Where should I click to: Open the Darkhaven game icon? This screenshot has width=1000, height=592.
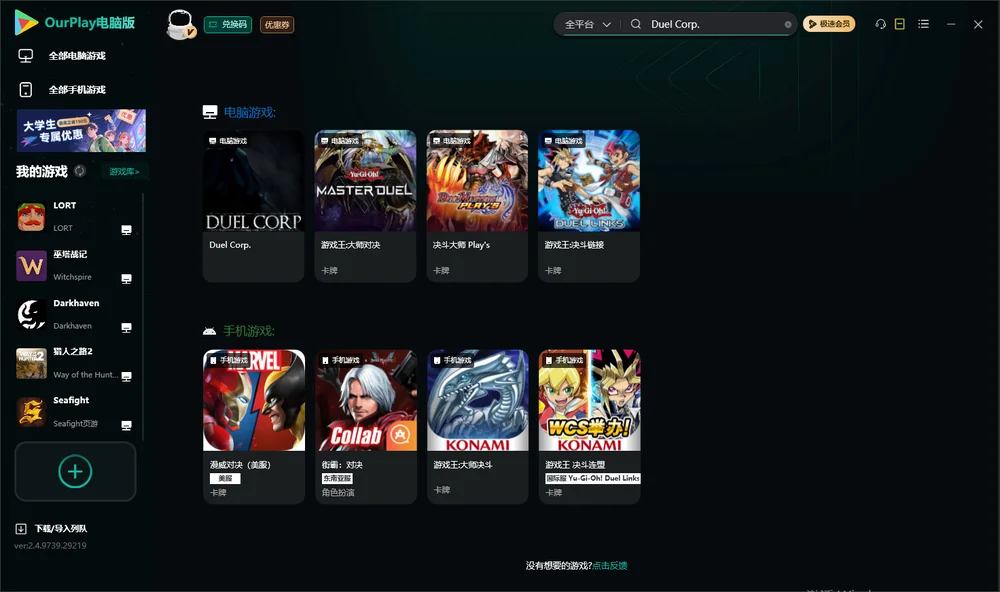[31, 314]
